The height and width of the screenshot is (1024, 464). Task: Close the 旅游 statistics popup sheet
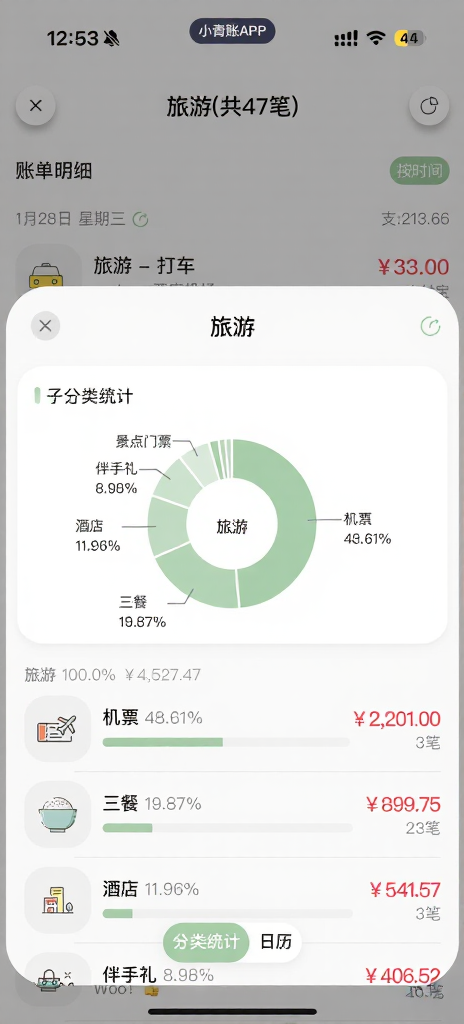pyautogui.click(x=45, y=326)
